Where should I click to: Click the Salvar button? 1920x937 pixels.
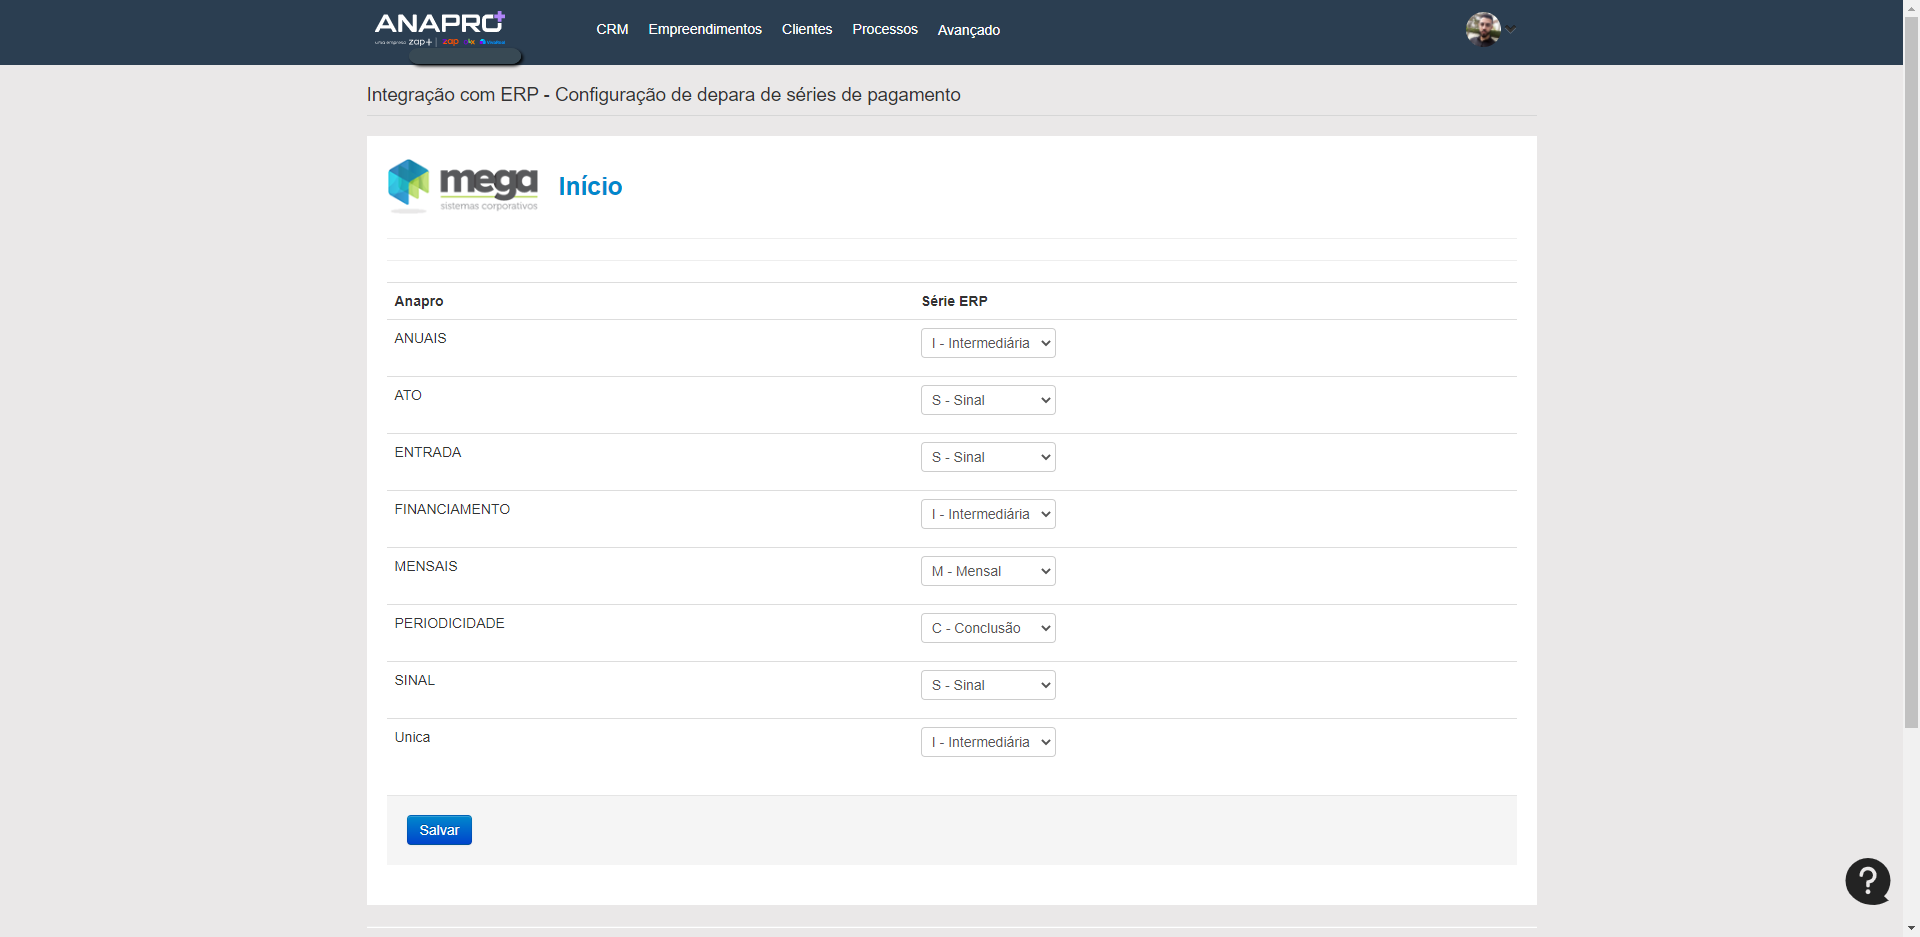(439, 830)
